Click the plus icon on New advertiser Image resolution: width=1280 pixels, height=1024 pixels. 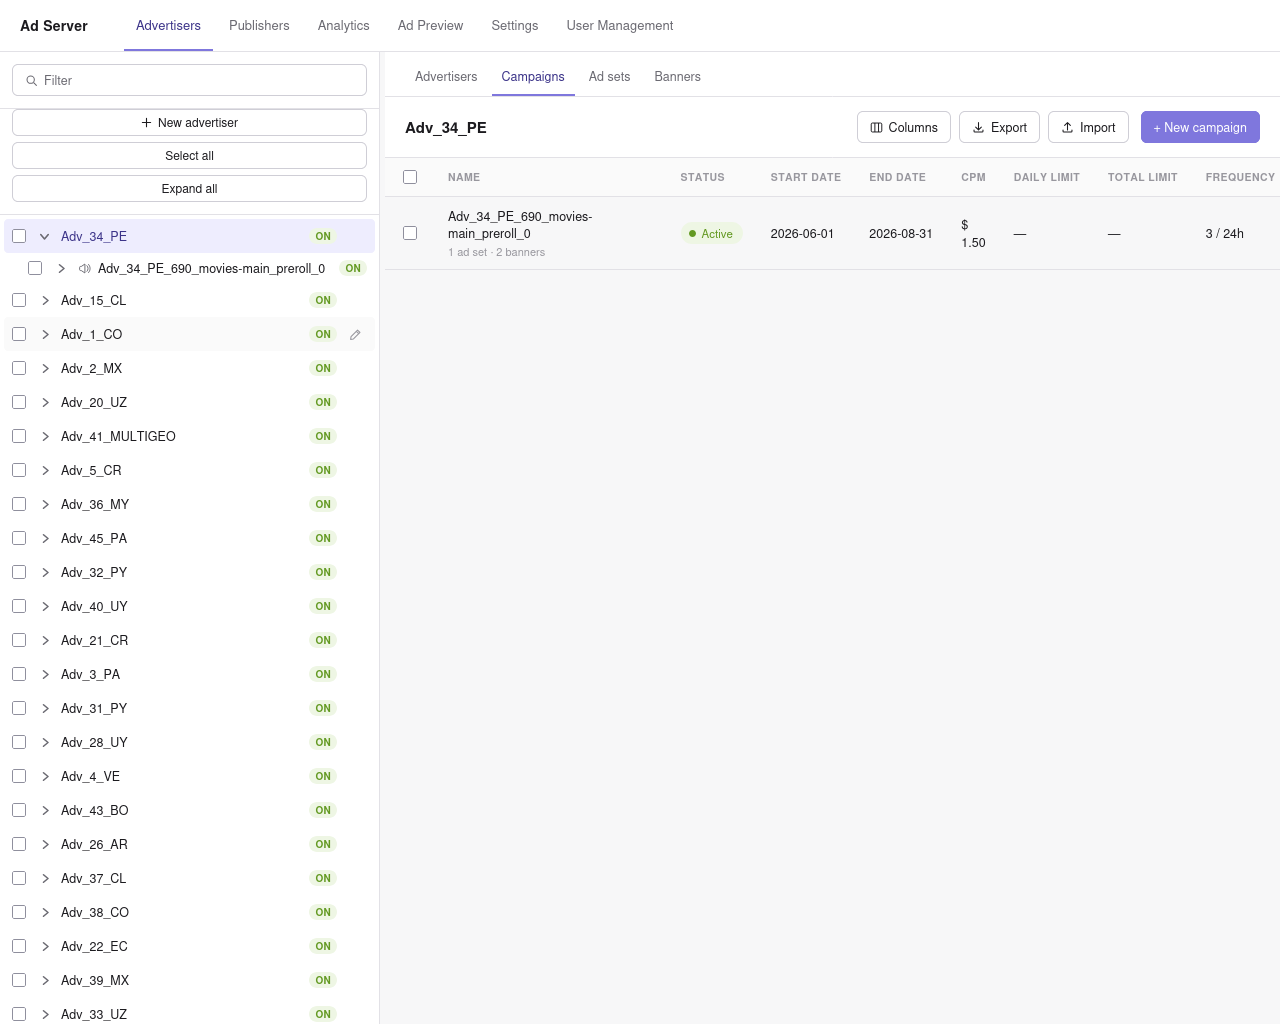[x=147, y=123]
